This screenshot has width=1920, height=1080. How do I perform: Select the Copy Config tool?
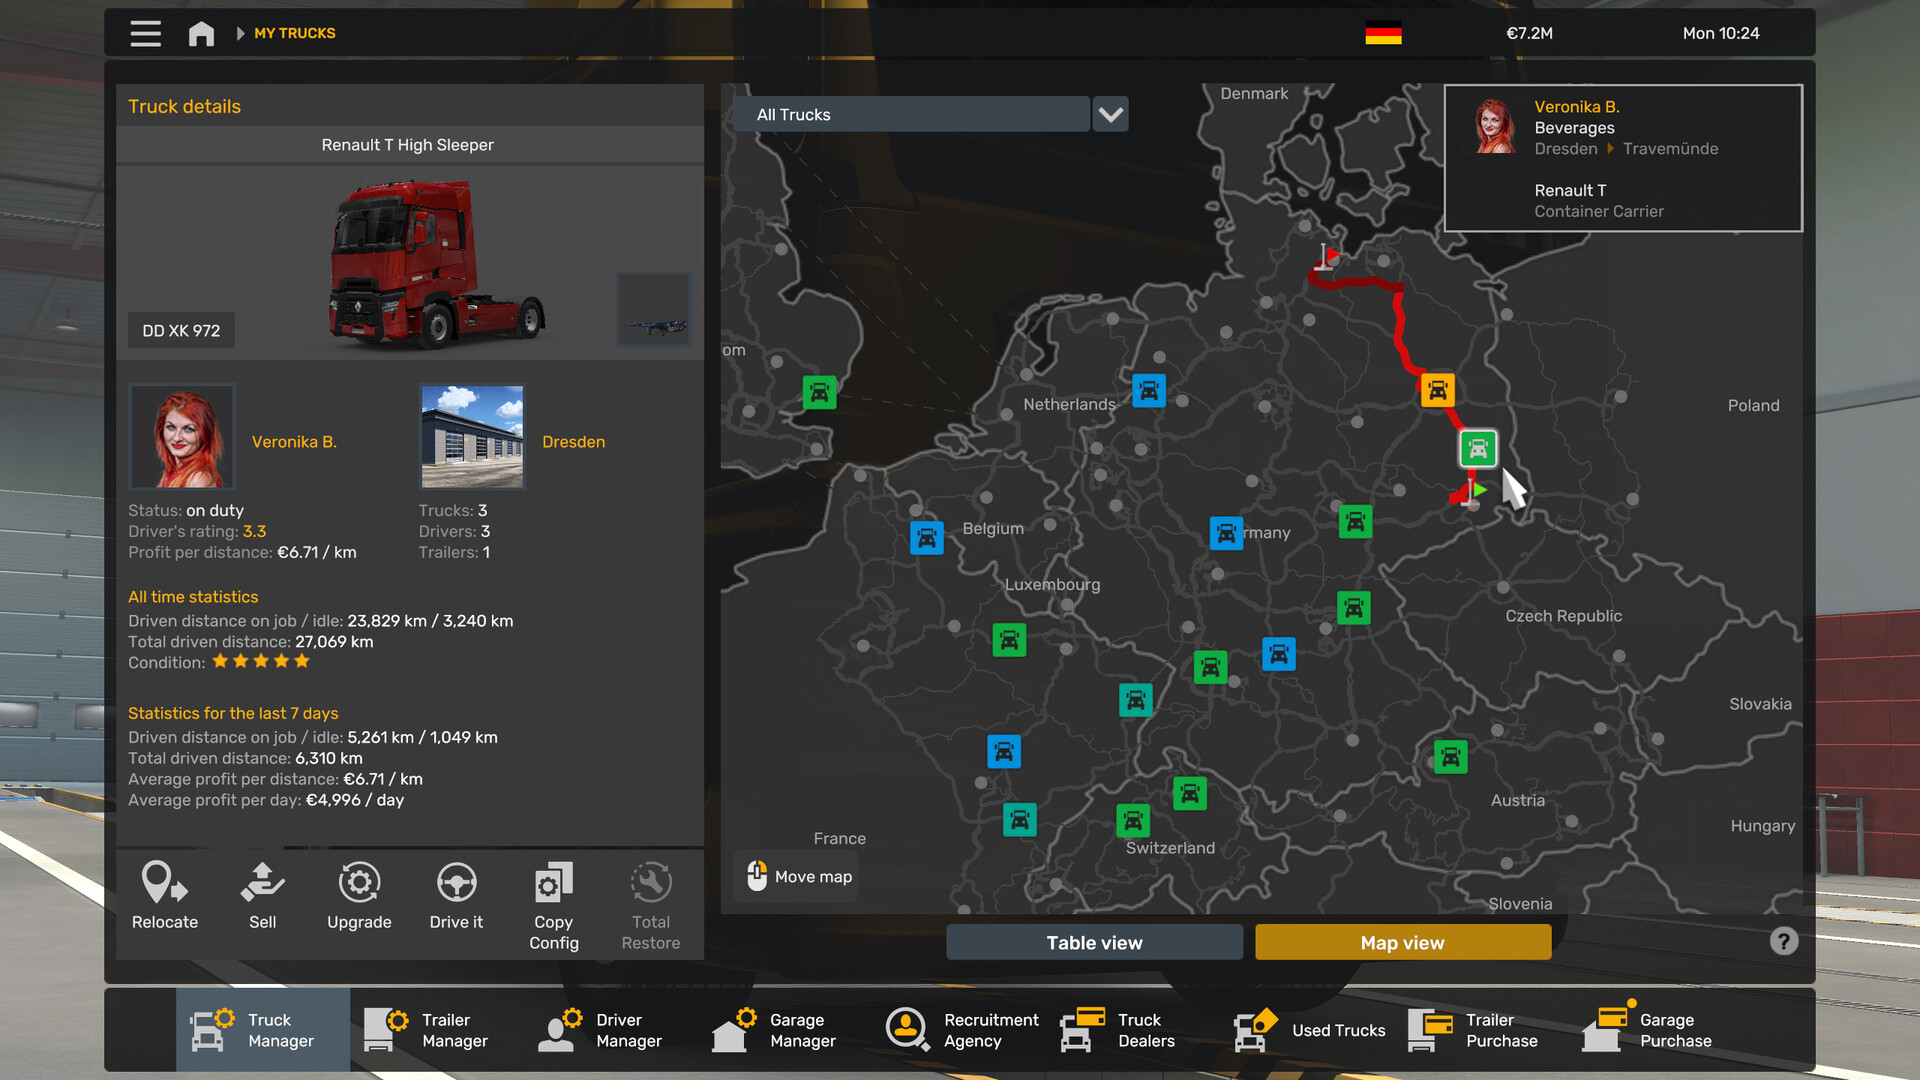click(552, 898)
